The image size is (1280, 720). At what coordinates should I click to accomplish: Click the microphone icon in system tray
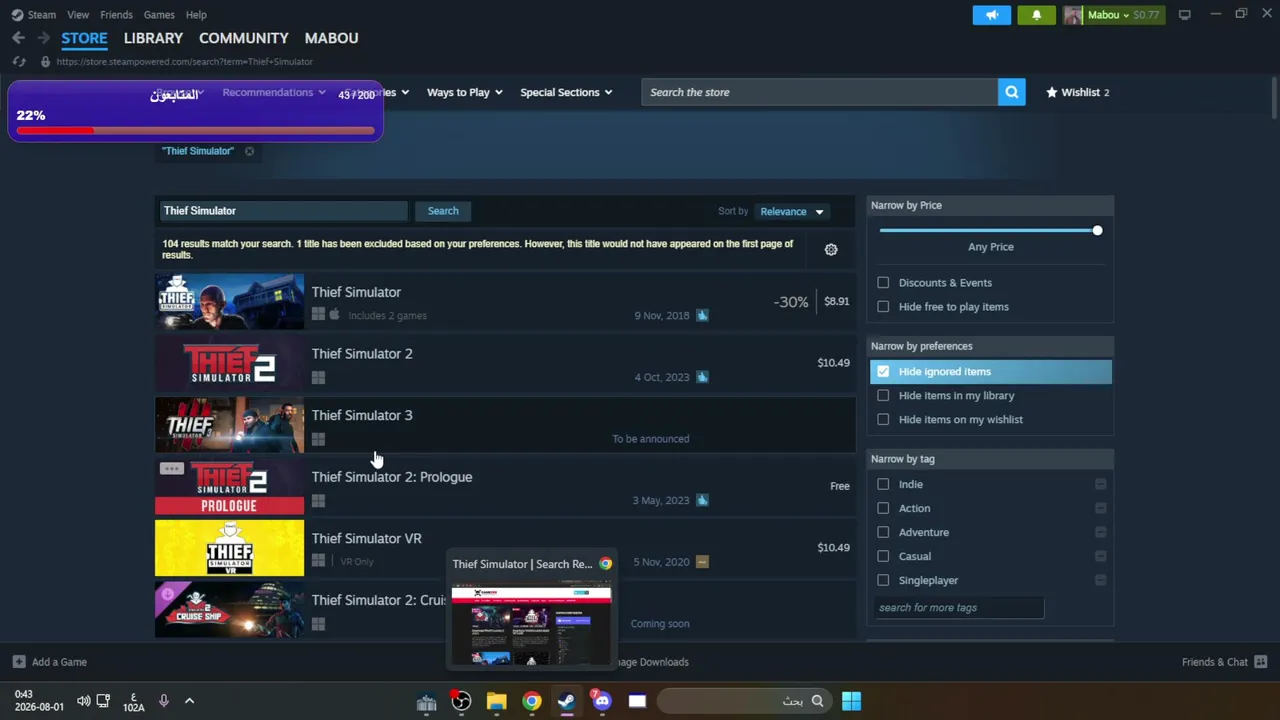(x=164, y=701)
